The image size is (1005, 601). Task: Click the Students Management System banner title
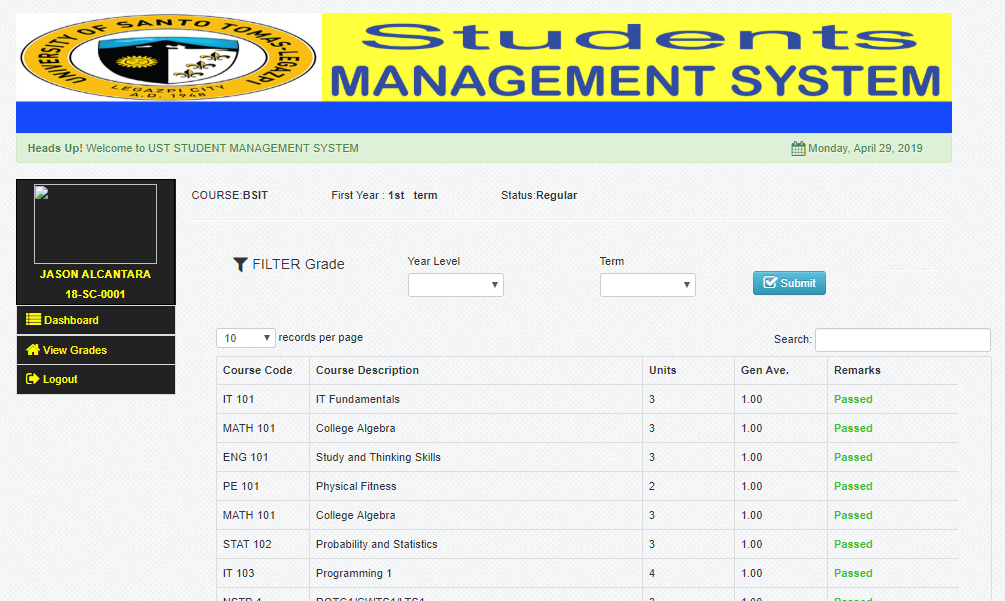636,58
